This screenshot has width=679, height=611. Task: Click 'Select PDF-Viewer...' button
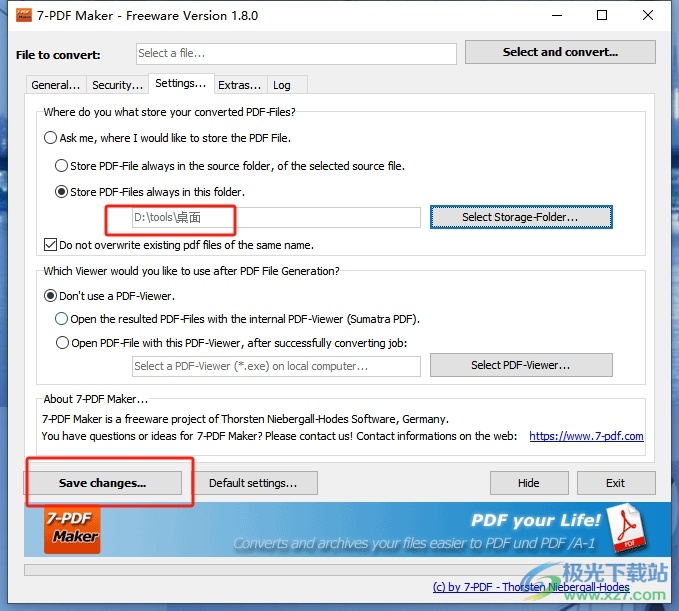click(521, 365)
